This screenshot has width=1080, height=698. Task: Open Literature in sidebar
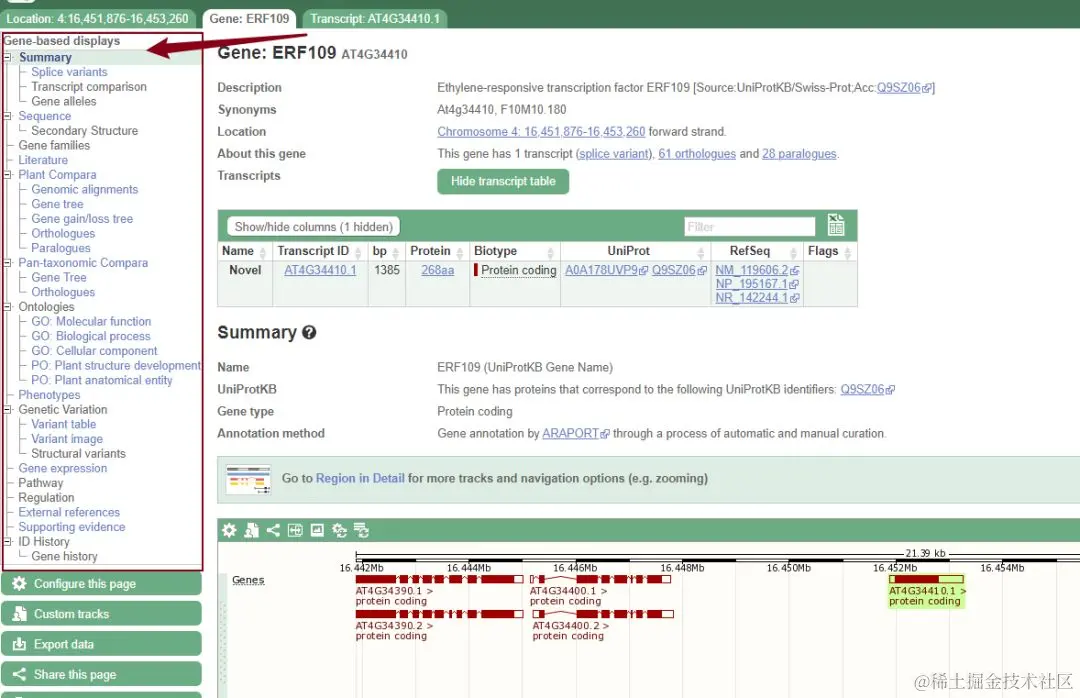pyautogui.click(x=43, y=160)
